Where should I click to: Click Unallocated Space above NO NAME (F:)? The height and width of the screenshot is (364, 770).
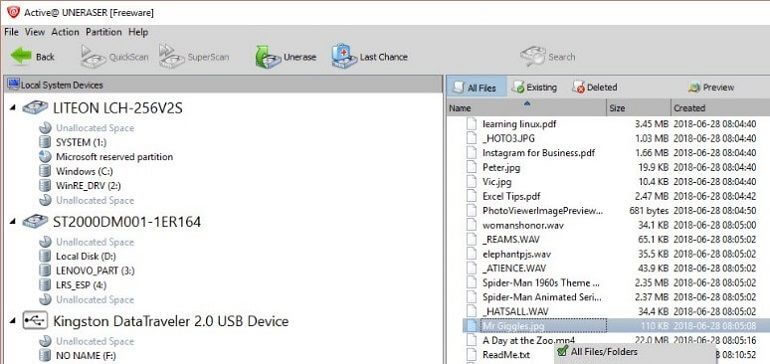(x=94, y=341)
